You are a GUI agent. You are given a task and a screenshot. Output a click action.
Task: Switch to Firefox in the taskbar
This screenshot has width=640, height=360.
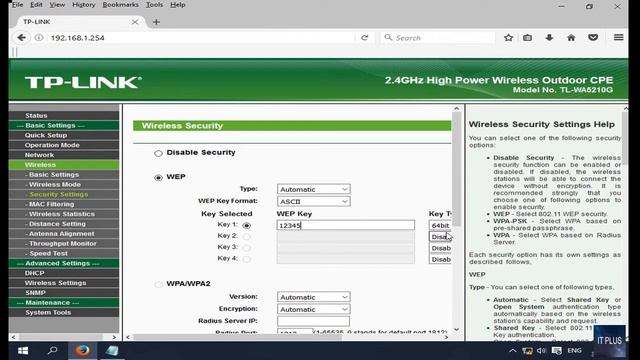point(82,351)
